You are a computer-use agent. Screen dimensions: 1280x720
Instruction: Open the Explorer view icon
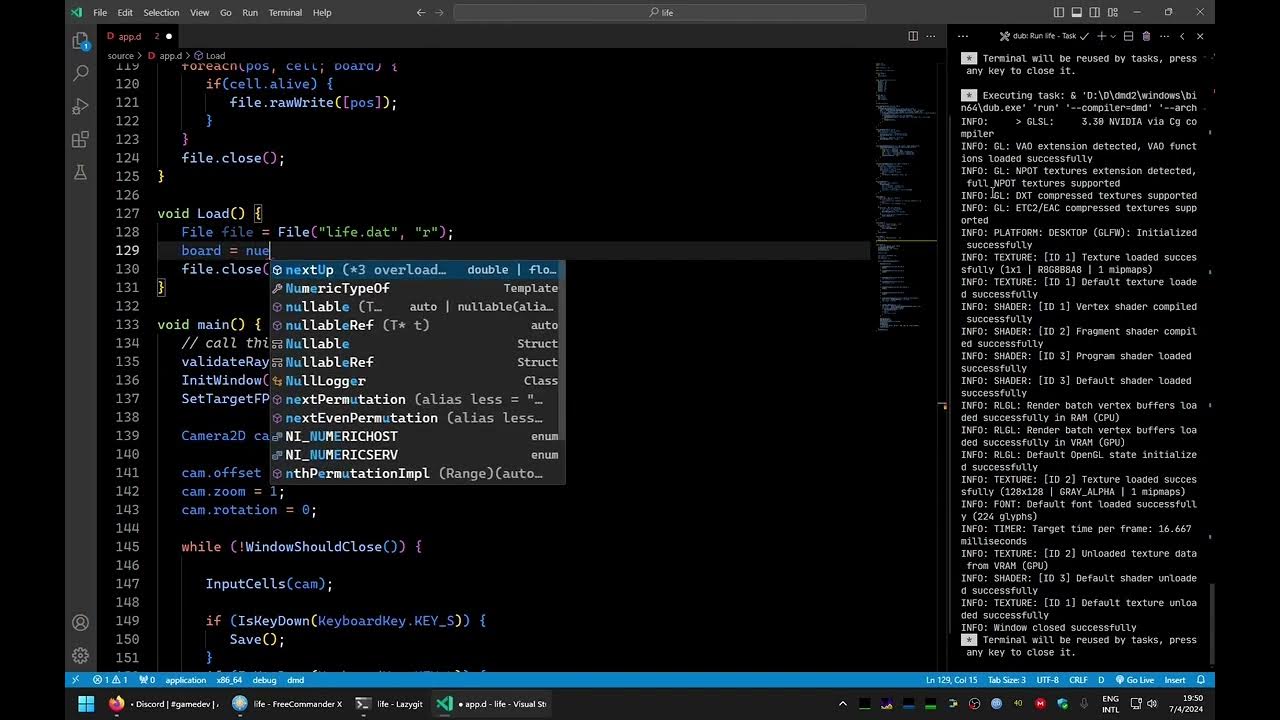pyautogui.click(x=80, y=41)
